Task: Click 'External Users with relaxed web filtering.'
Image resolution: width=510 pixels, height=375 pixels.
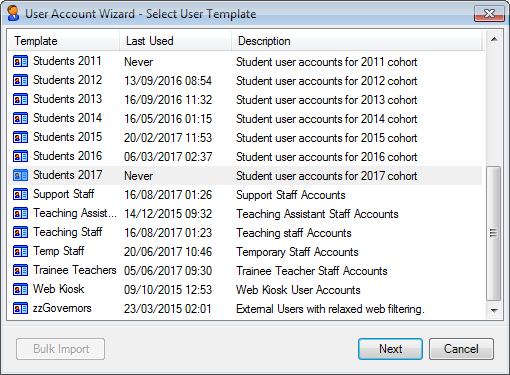Action: (330, 309)
